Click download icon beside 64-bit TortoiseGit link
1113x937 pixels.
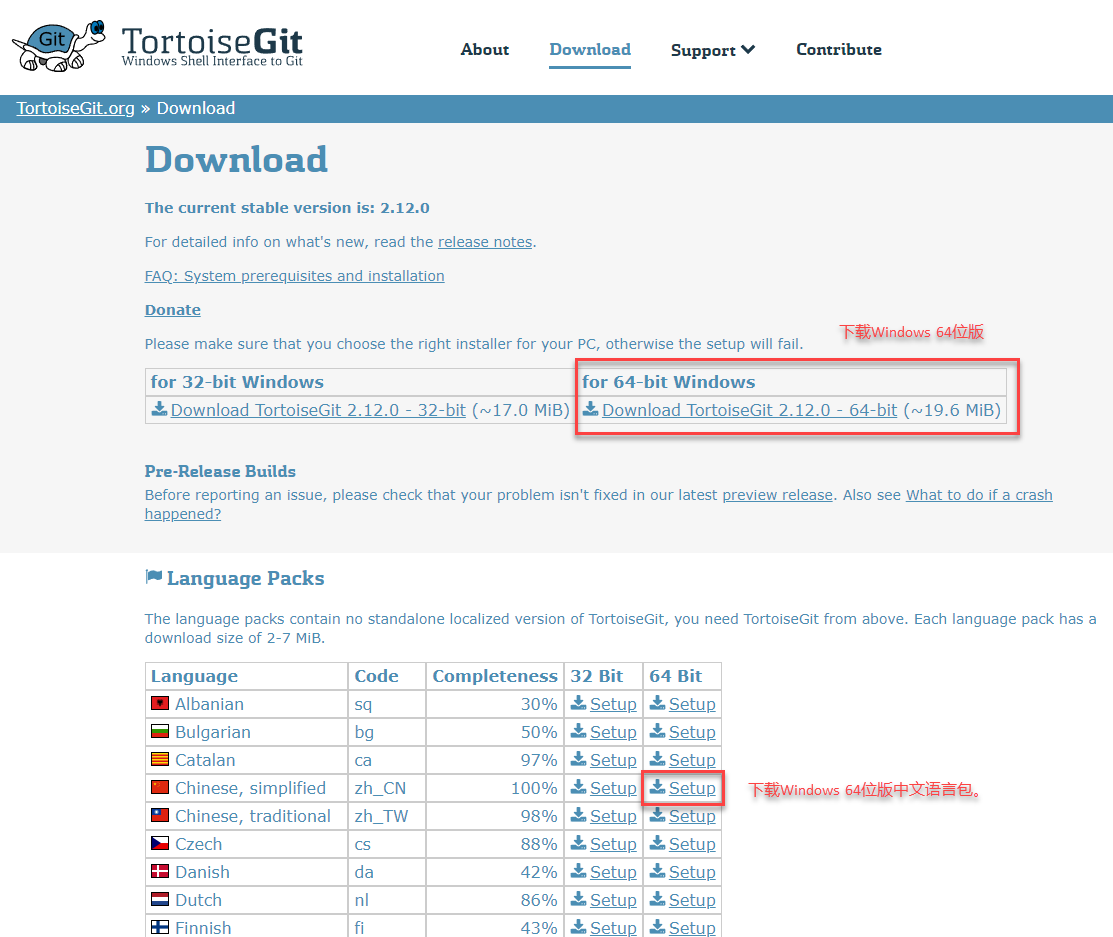click(x=591, y=409)
